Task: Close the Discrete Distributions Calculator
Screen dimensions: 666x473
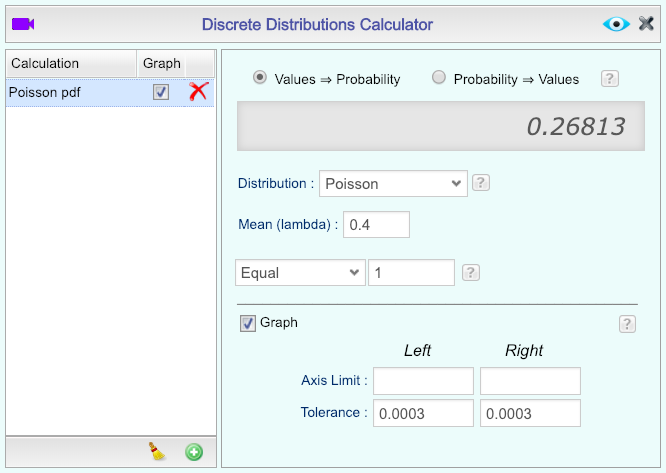Action: pos(646,23)
